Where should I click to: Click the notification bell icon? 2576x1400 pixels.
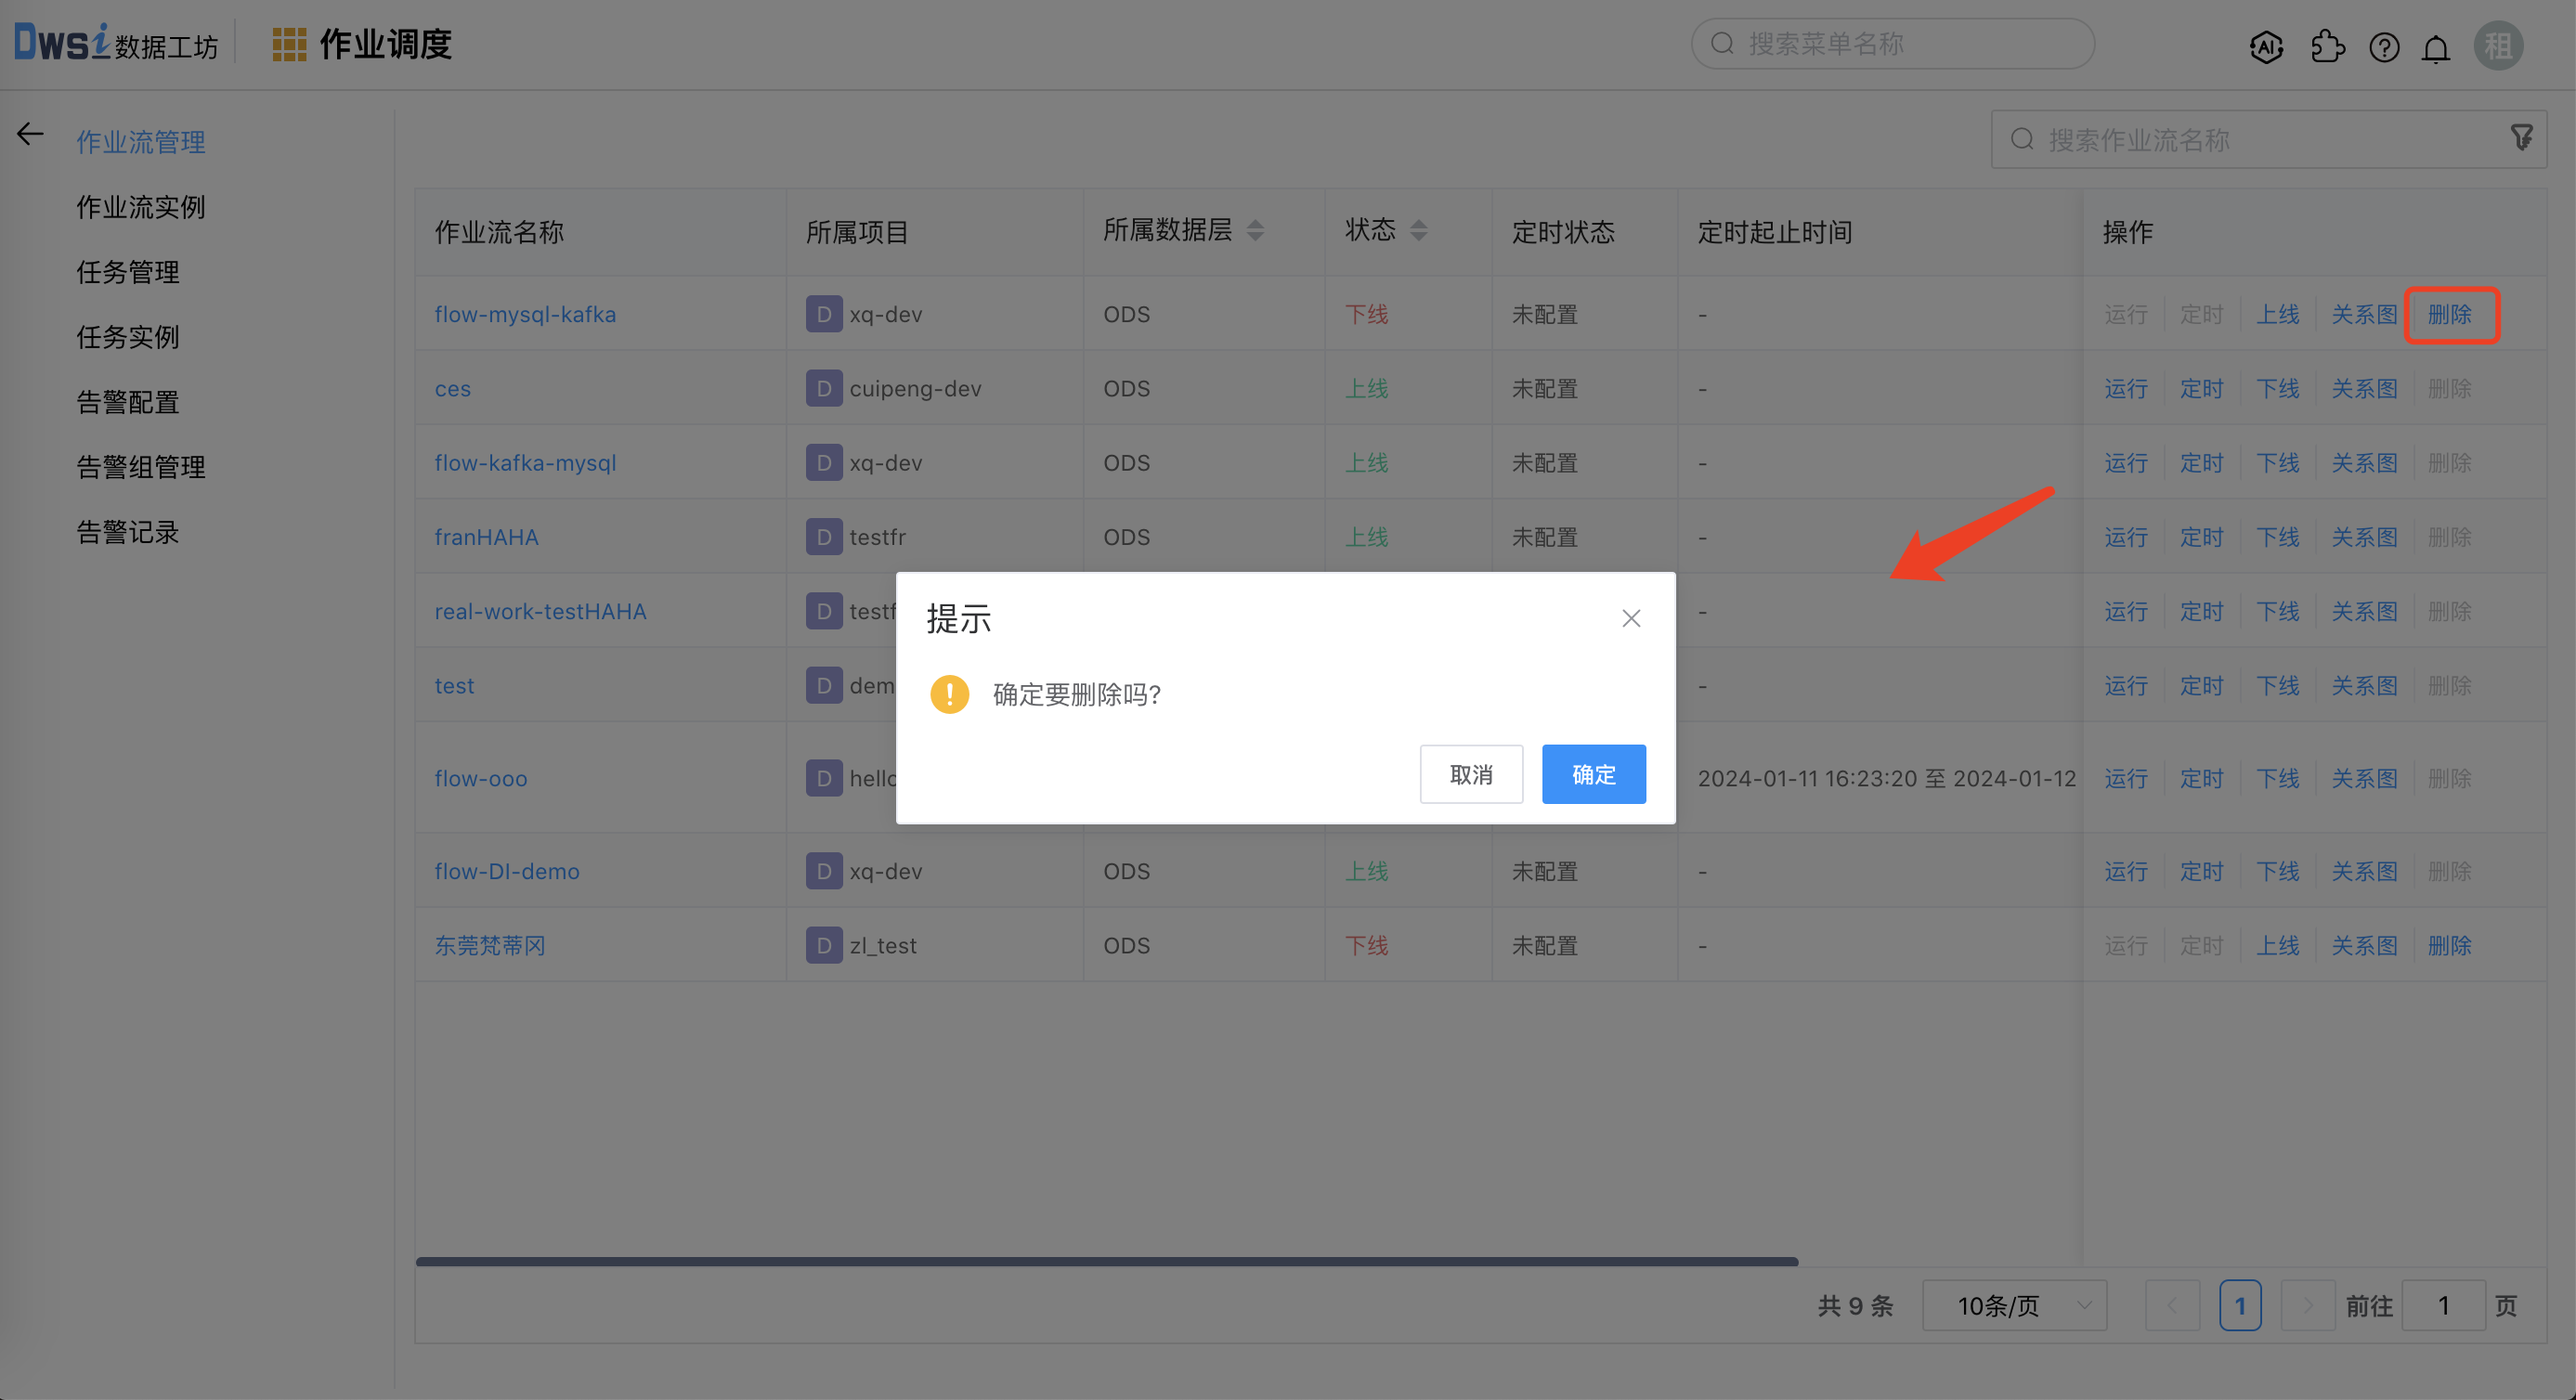tap(2436, 46)
